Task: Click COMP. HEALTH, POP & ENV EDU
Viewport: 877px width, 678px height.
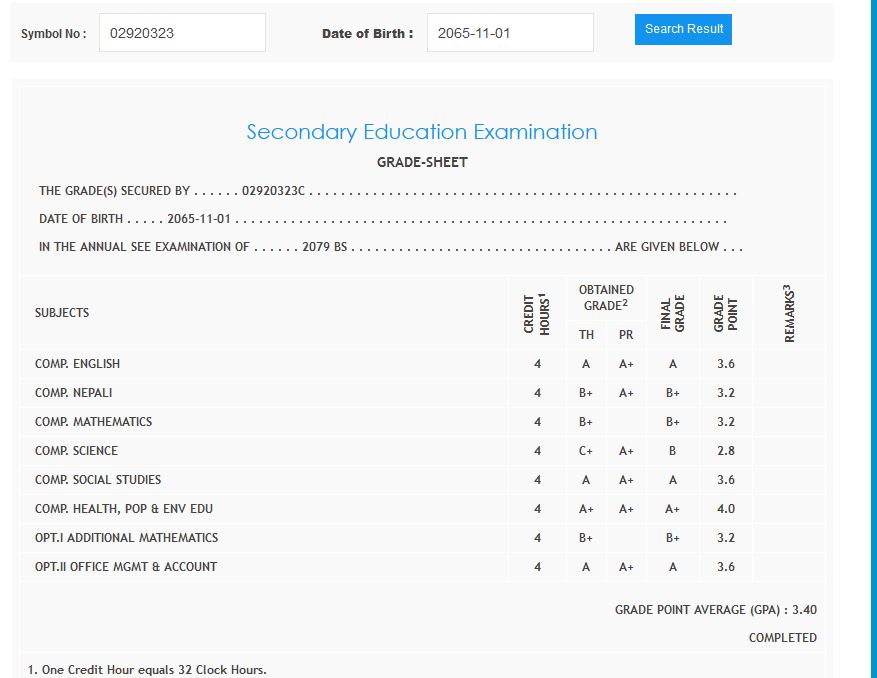Action: click(x=123, y=509)
